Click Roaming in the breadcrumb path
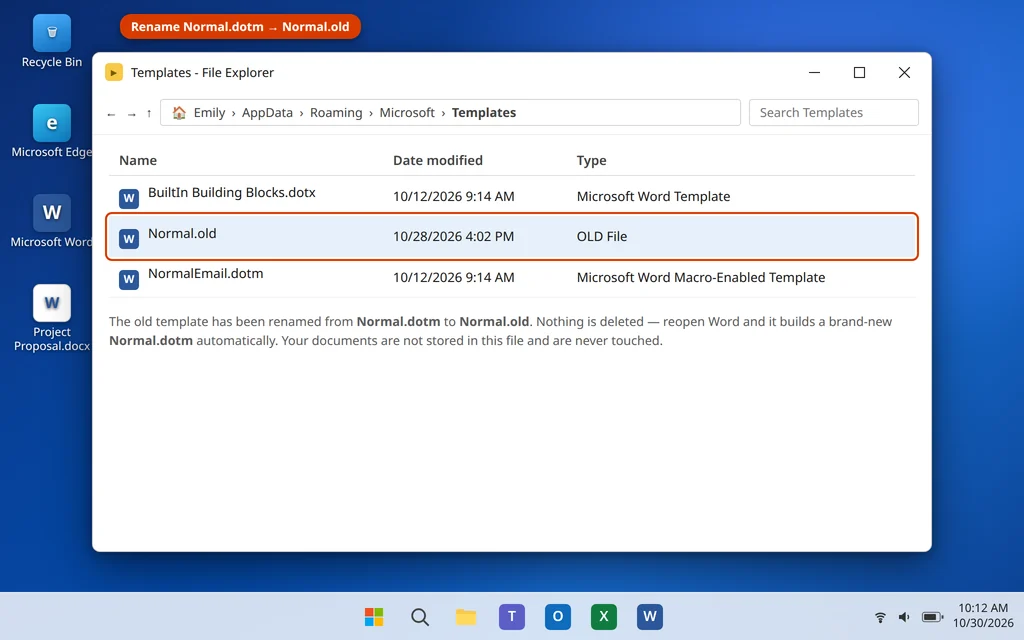1024x640 pixels. pos(336,112)
